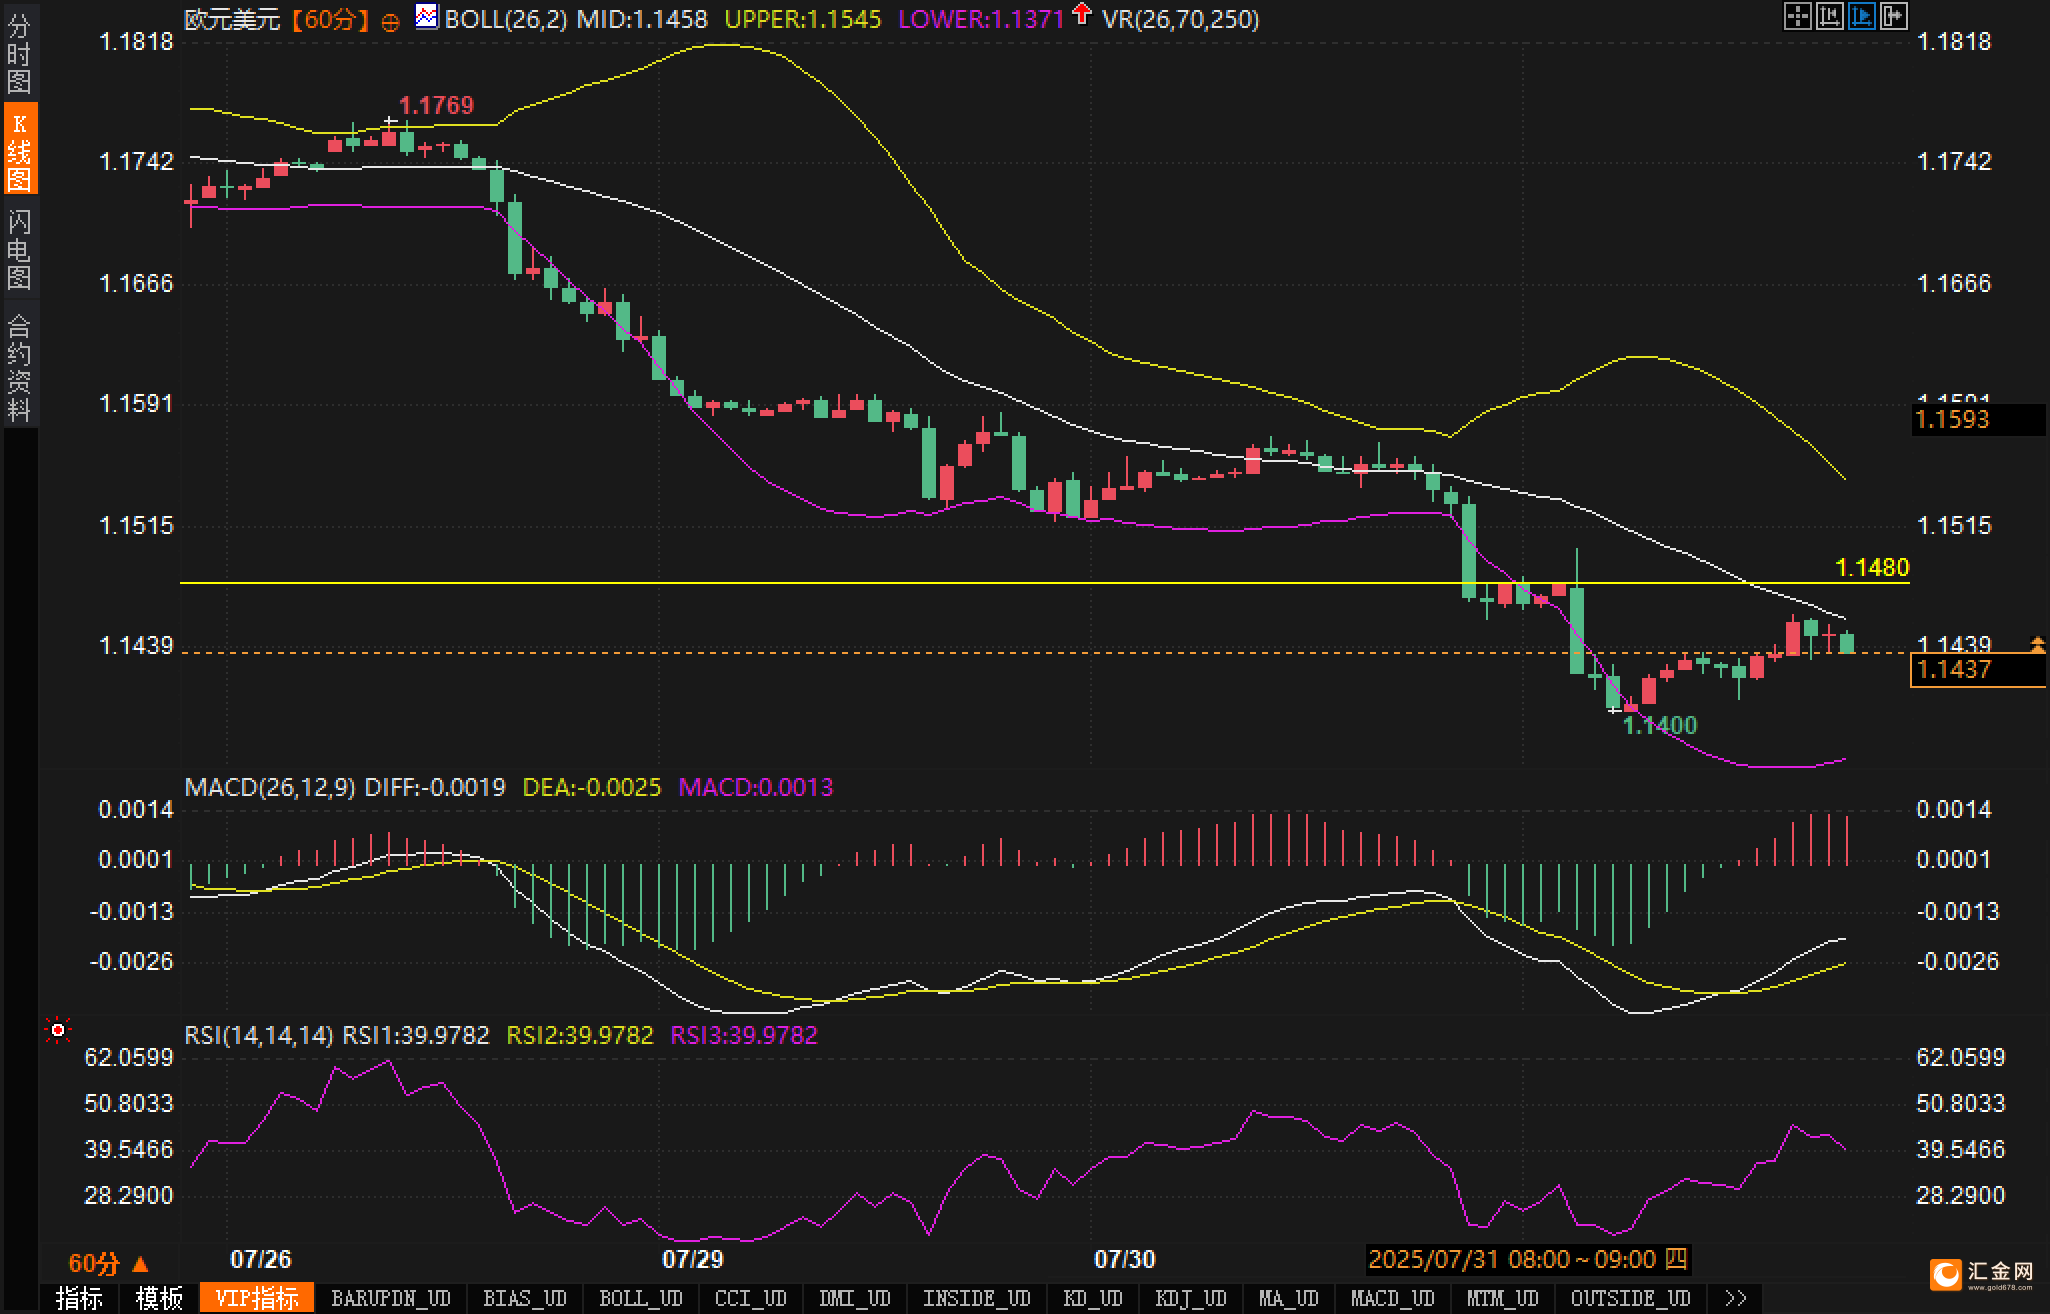This screenshot has width=2050, height=1314.
Task: Click the DIFF:-0.0019 value
Action: [435, 787]
